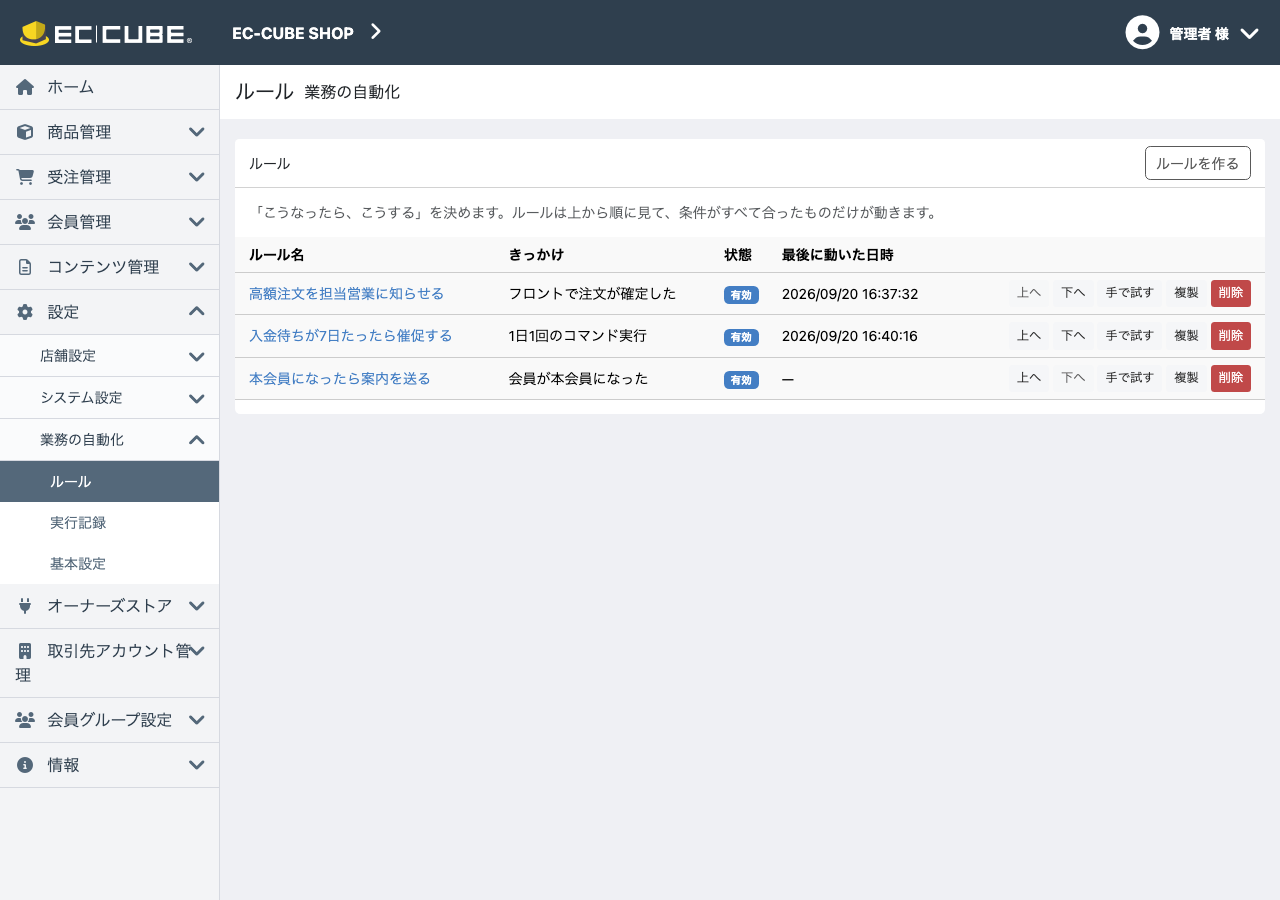This screenshot has height=900, width=1280.
Task: Collapse the 業務の自動化 submenu chevron
Action: [x=197, y=440]
